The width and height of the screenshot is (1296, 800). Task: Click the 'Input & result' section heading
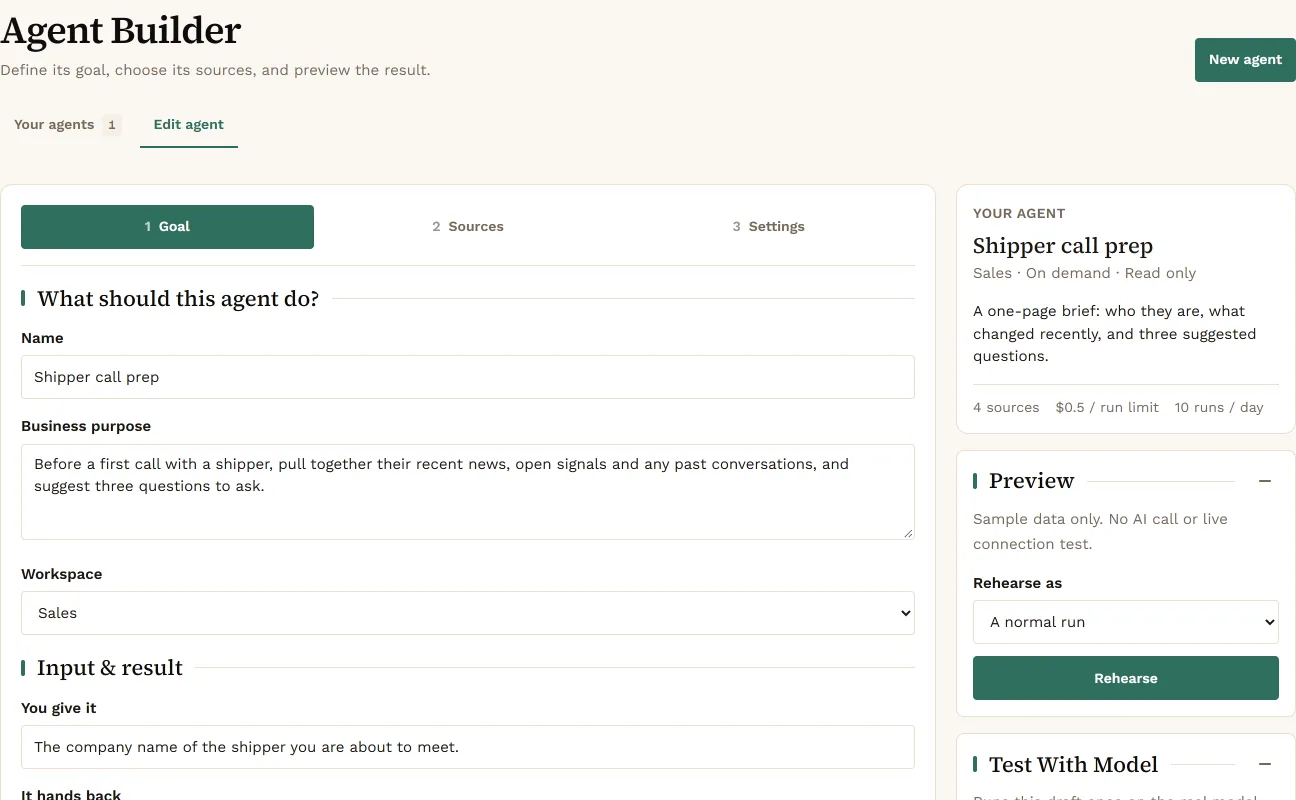click(x=110, y=668)
